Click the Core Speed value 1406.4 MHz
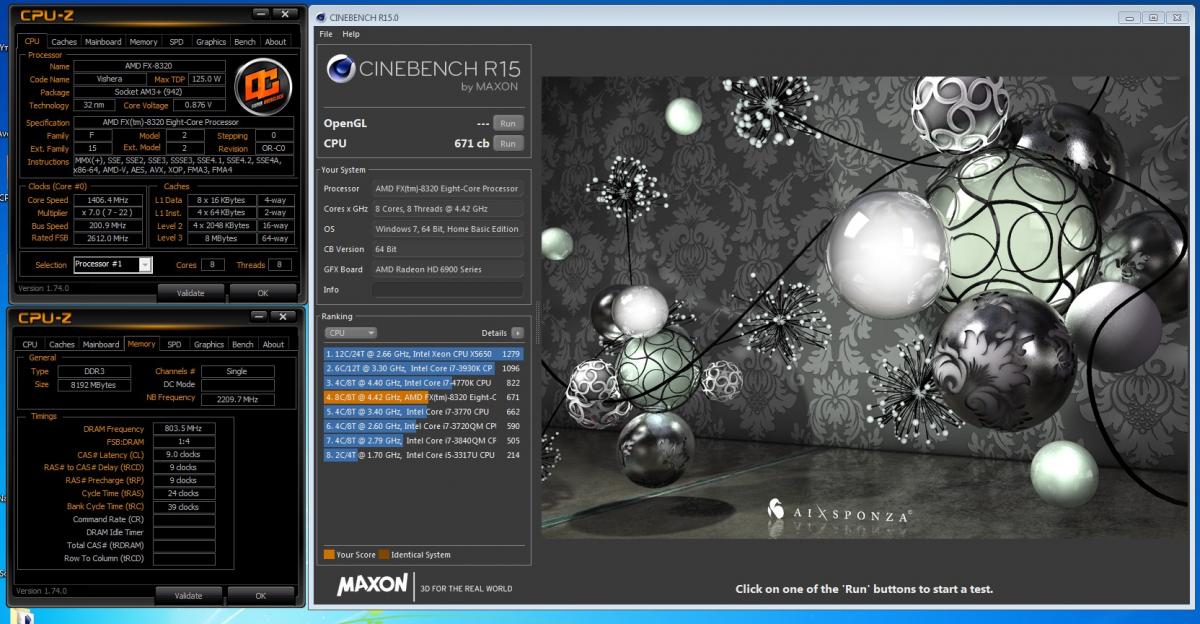Image resolution: width=1200 pixels, height=624 pixels. click(107, 200)
